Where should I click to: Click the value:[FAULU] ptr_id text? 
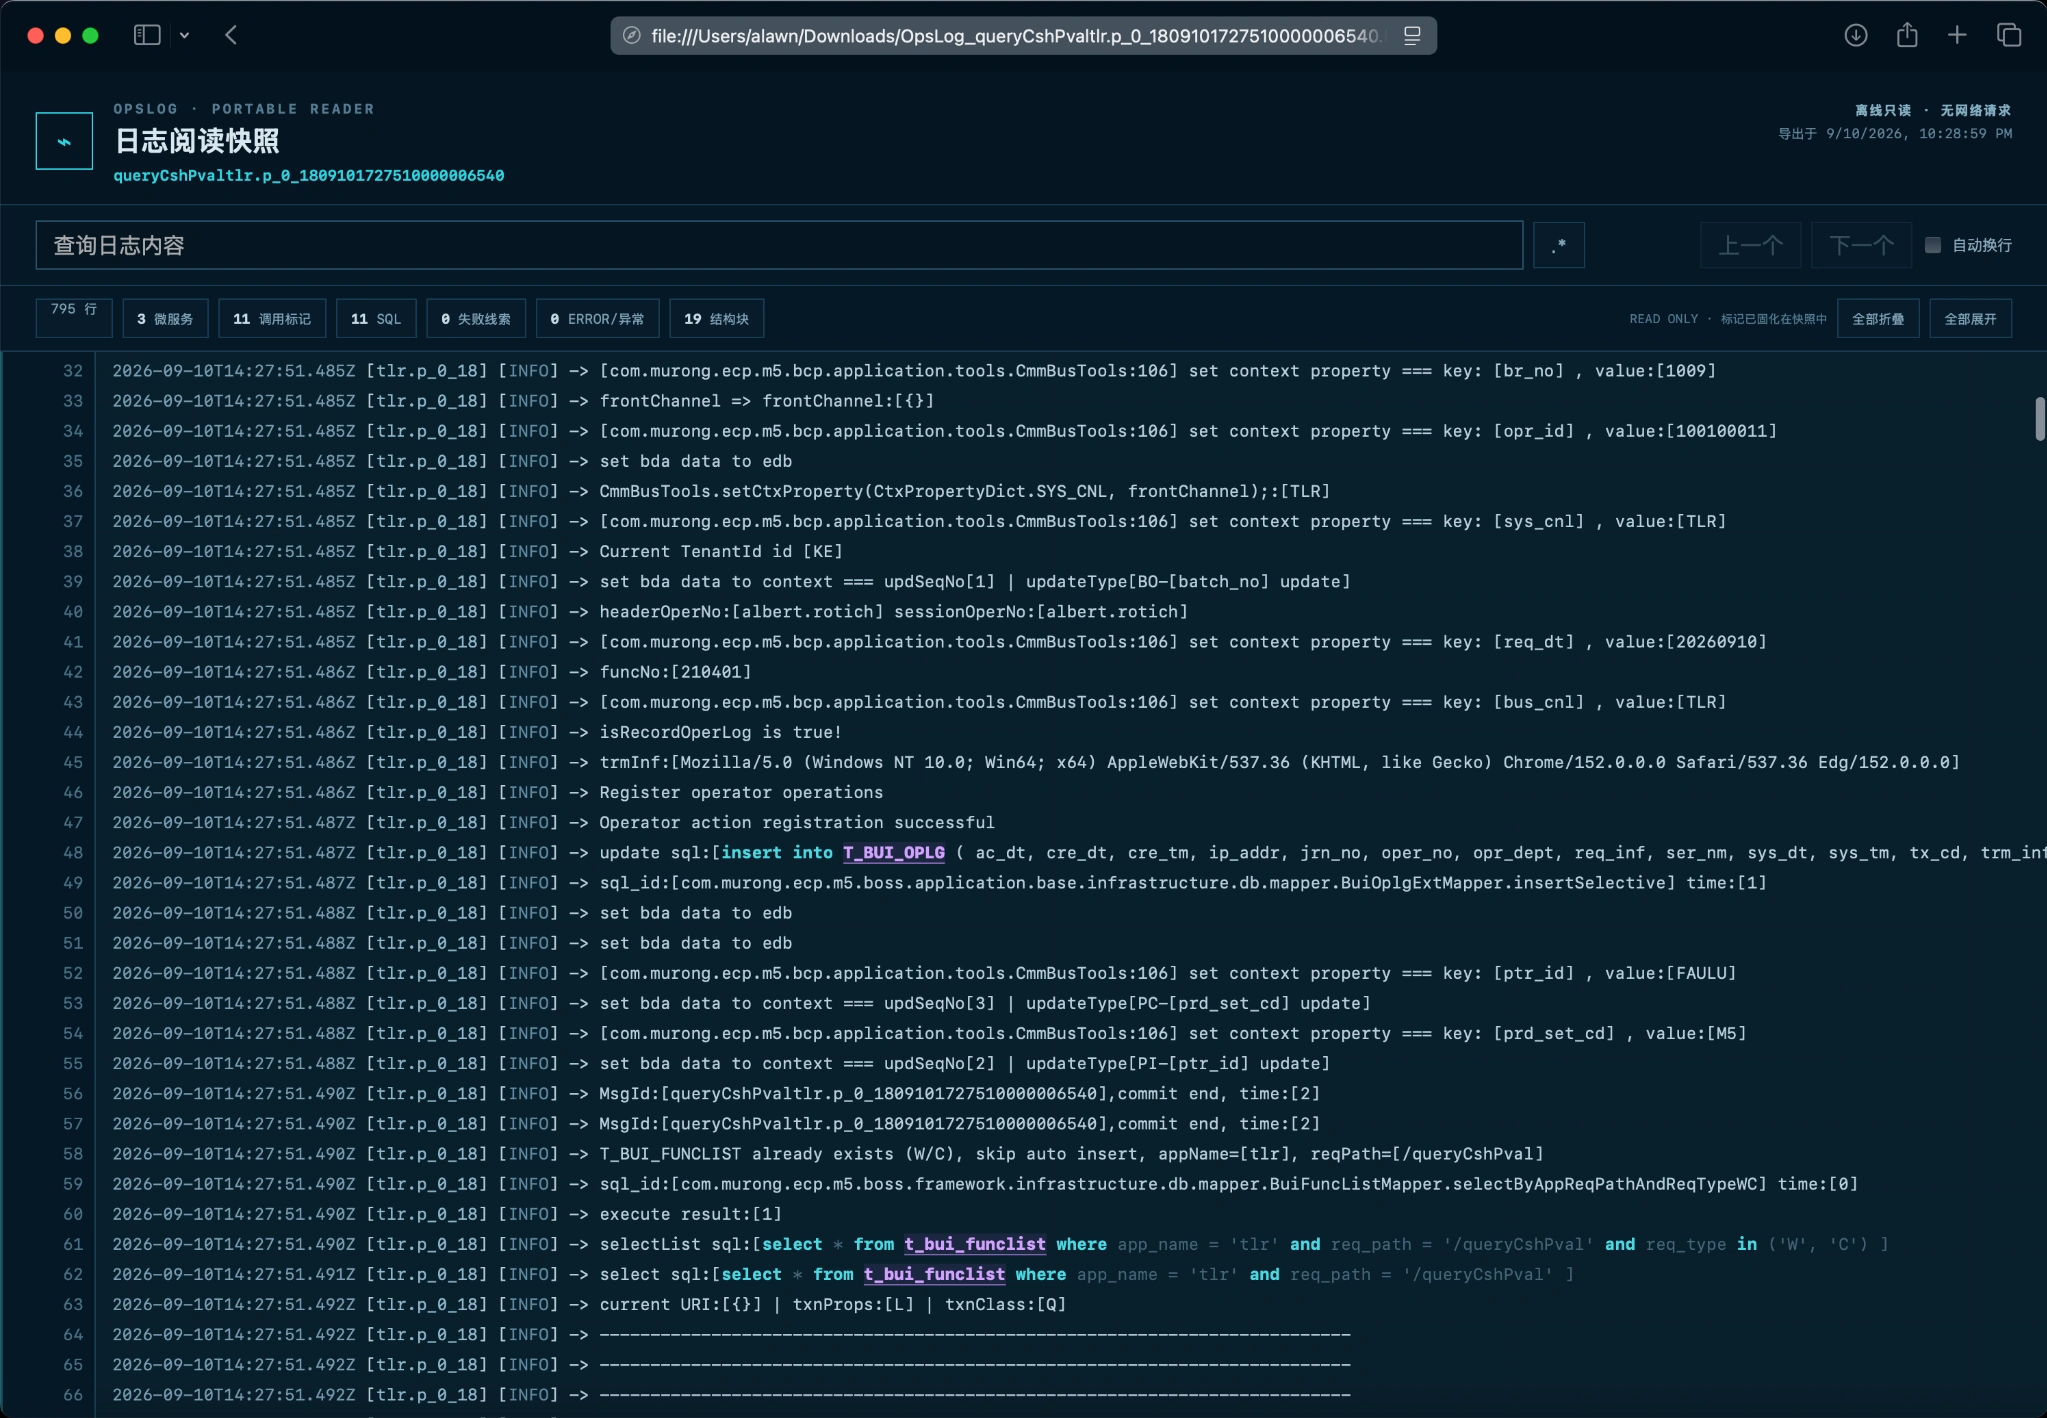coord(1670,972)
